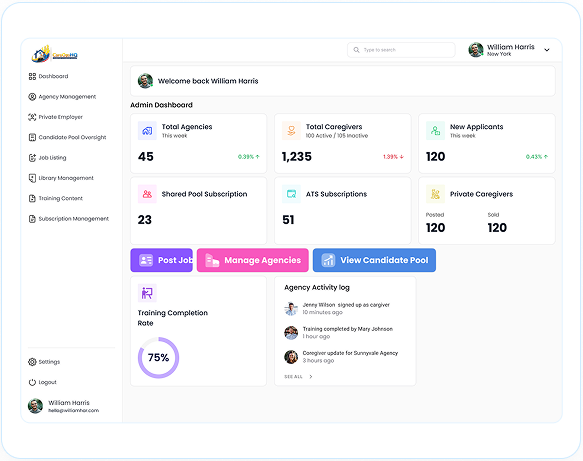
Task: Open Candidate Pool Oversight page
Action: coord(67,137)
